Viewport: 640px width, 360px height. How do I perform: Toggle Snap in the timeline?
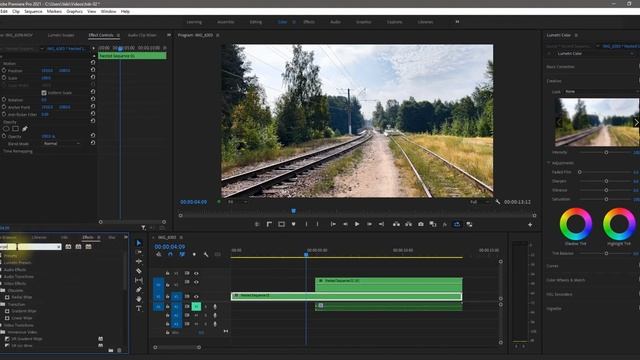click(x=170, y=254)
